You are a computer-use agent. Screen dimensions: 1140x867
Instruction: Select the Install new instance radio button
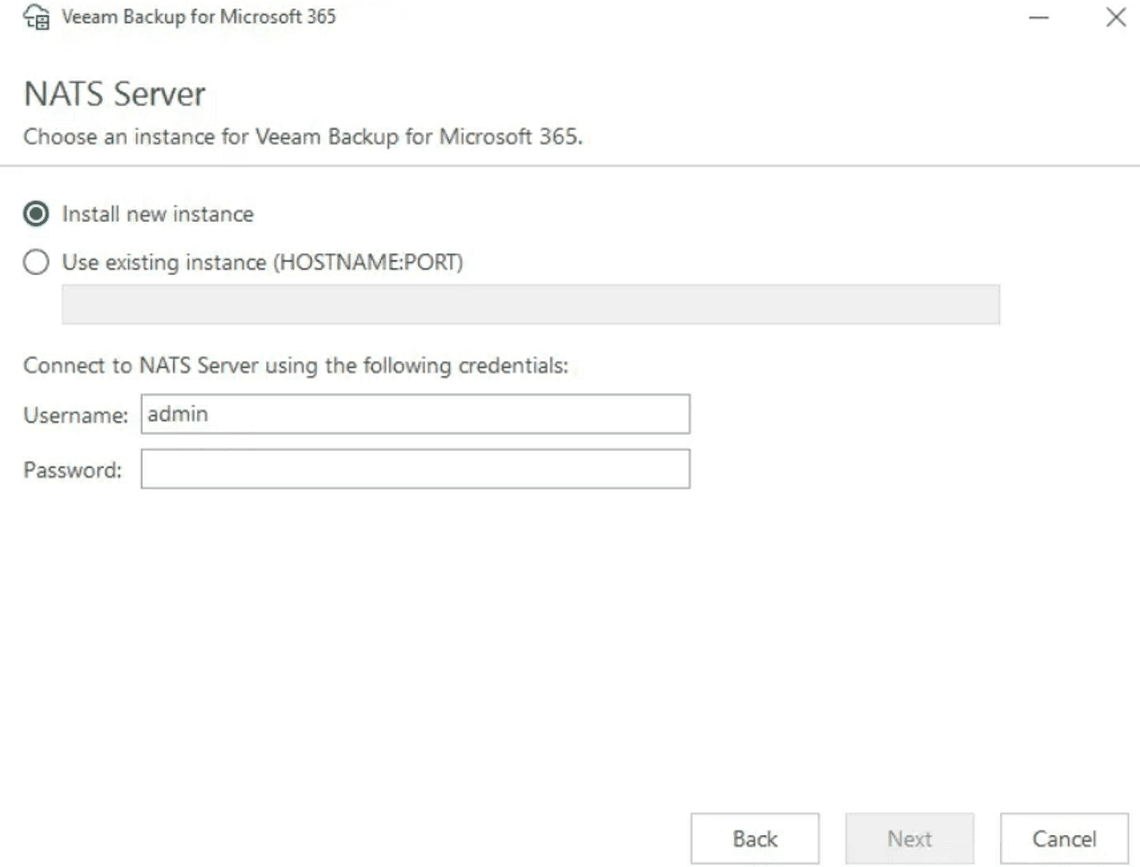click(x=37, y=214)
